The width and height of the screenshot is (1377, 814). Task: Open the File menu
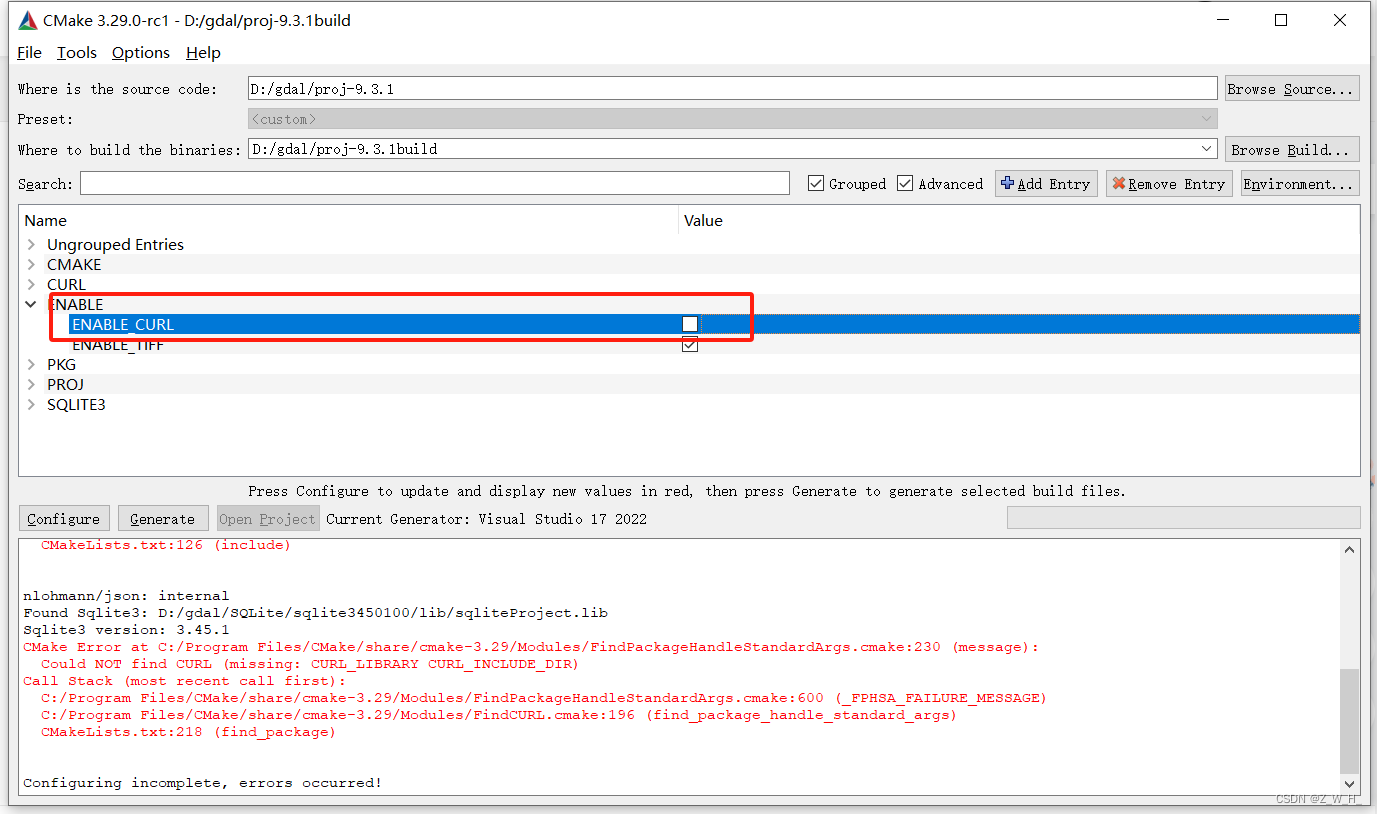pos(29,53)
